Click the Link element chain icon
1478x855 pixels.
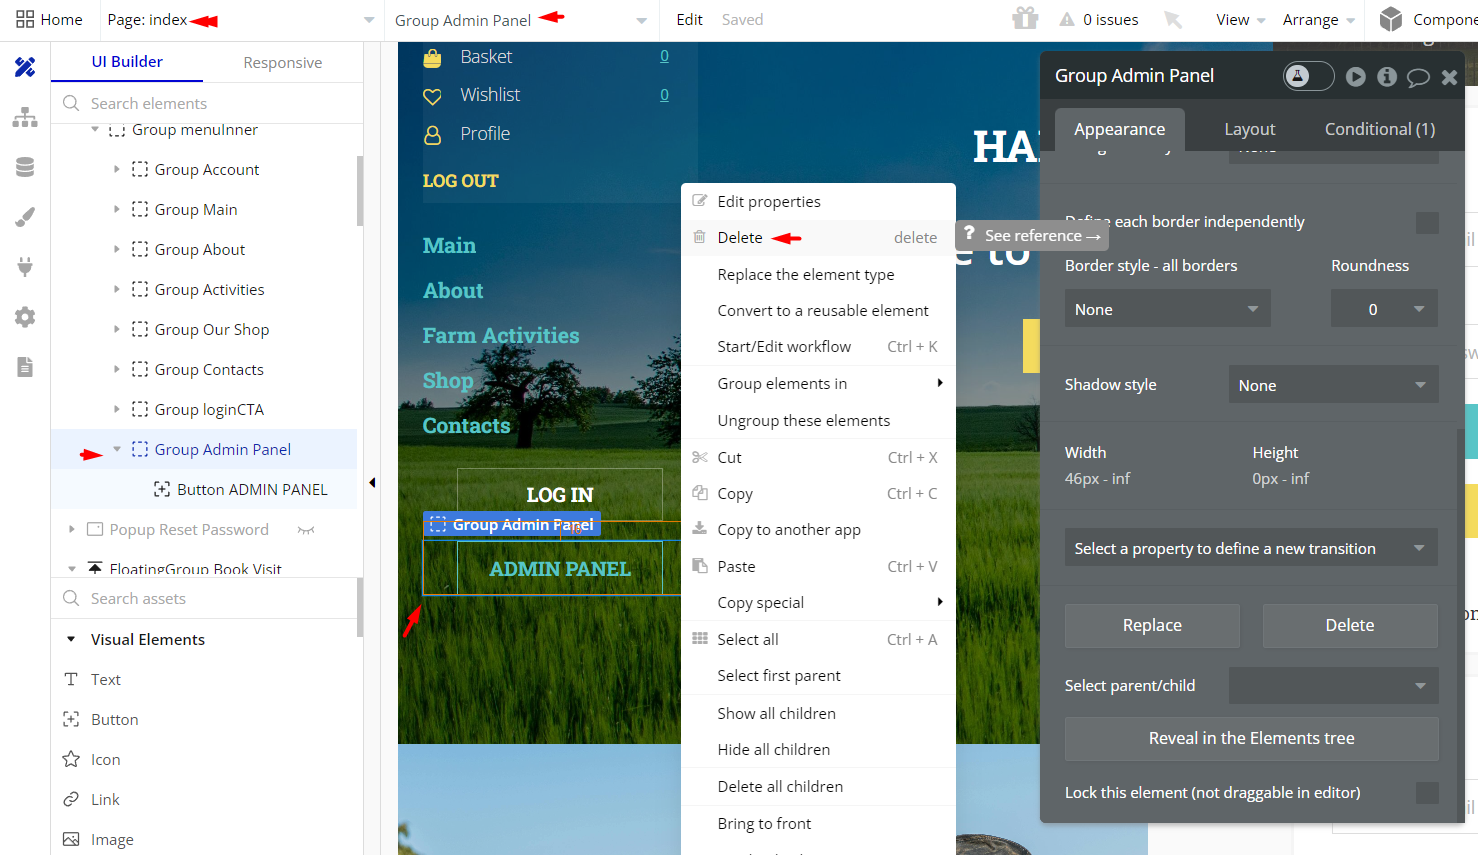(x=71, y=799)
